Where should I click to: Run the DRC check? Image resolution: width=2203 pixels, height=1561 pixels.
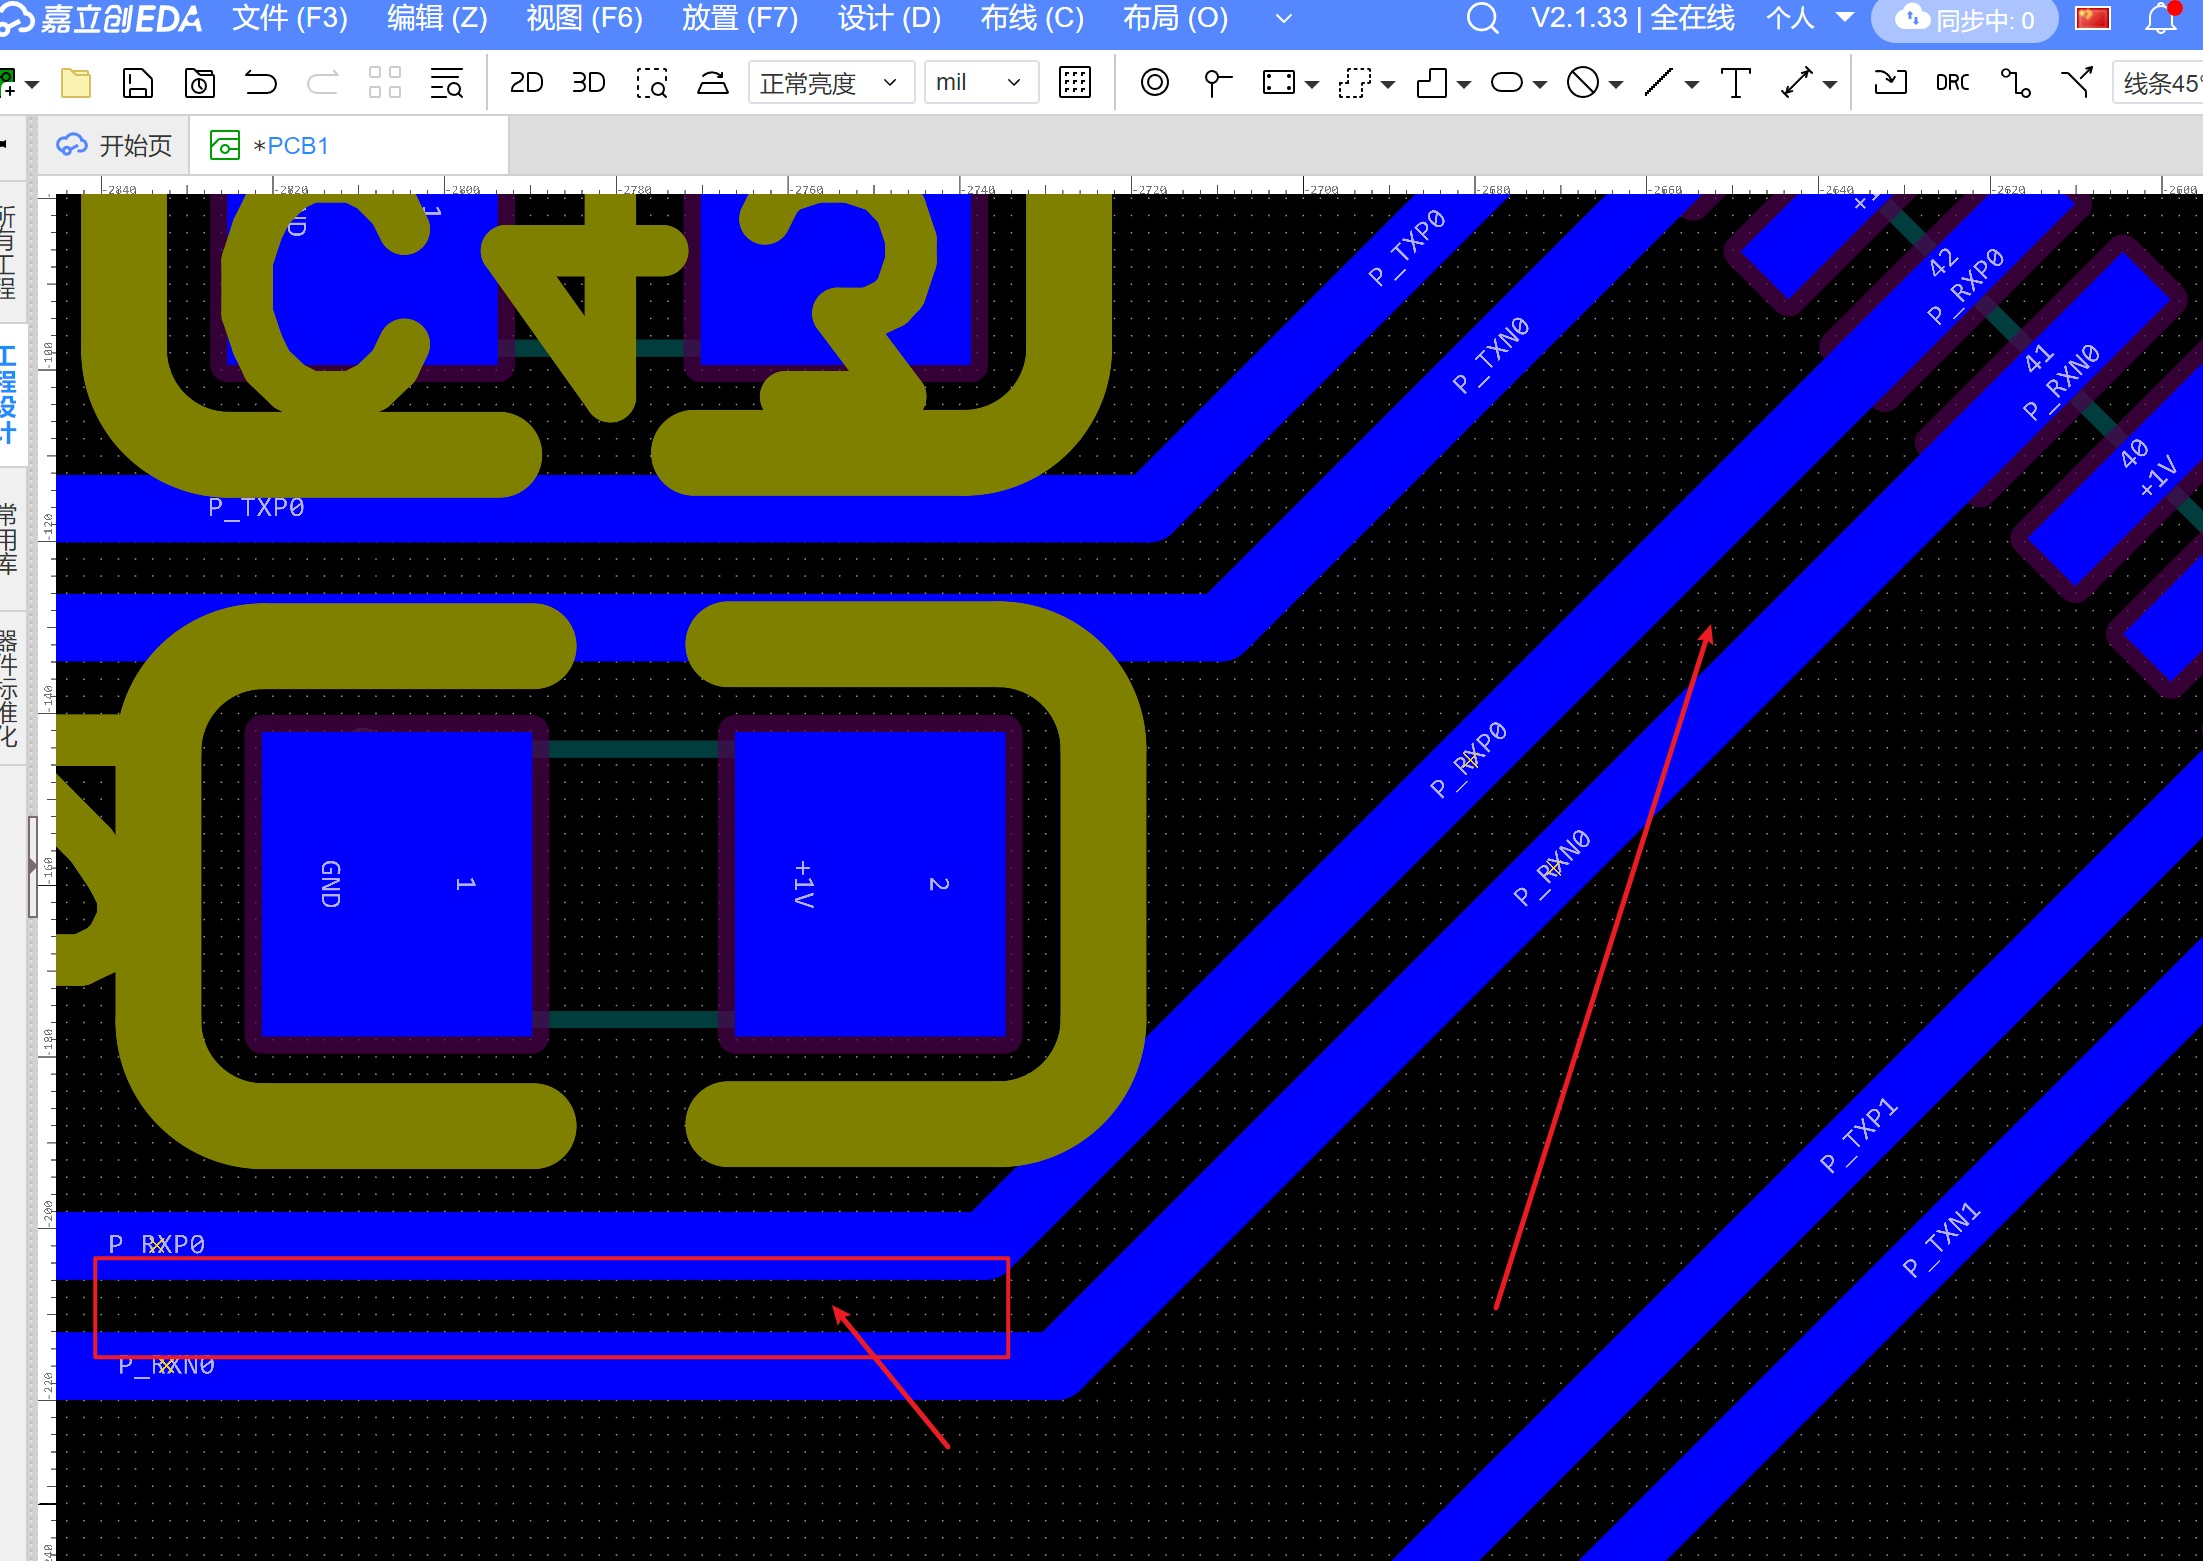[x=1952, y=83]
